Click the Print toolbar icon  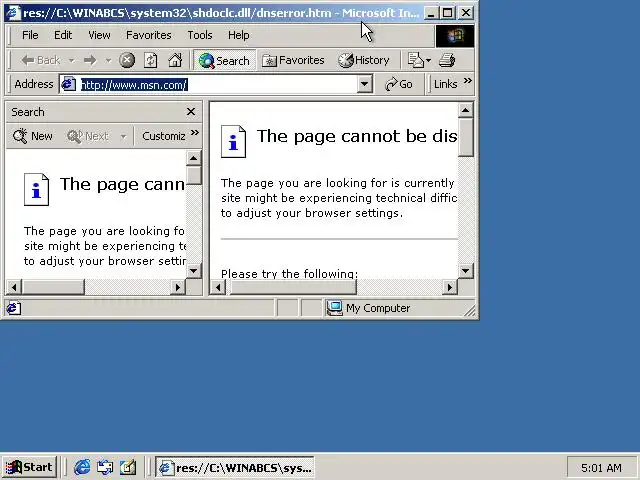(x=447, y=60)
